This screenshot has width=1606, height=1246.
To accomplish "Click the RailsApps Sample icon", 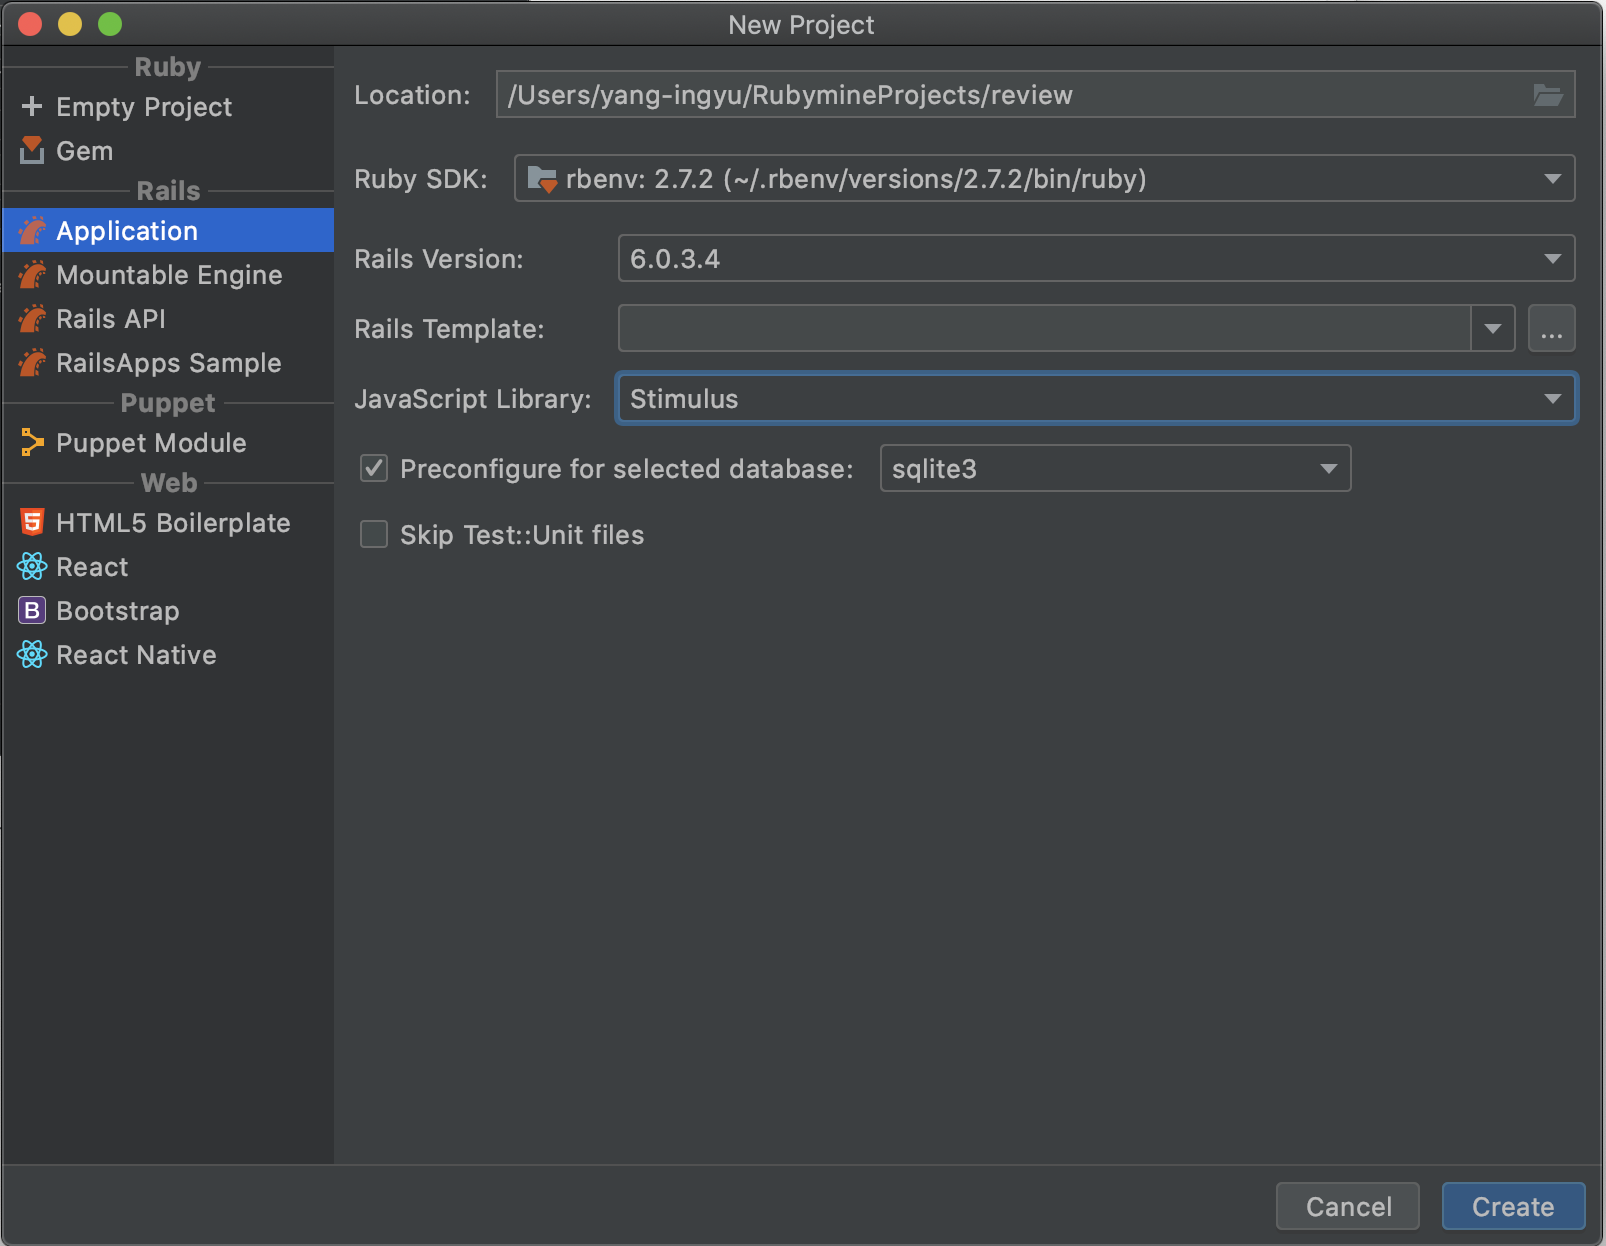I will pos(32,362).
